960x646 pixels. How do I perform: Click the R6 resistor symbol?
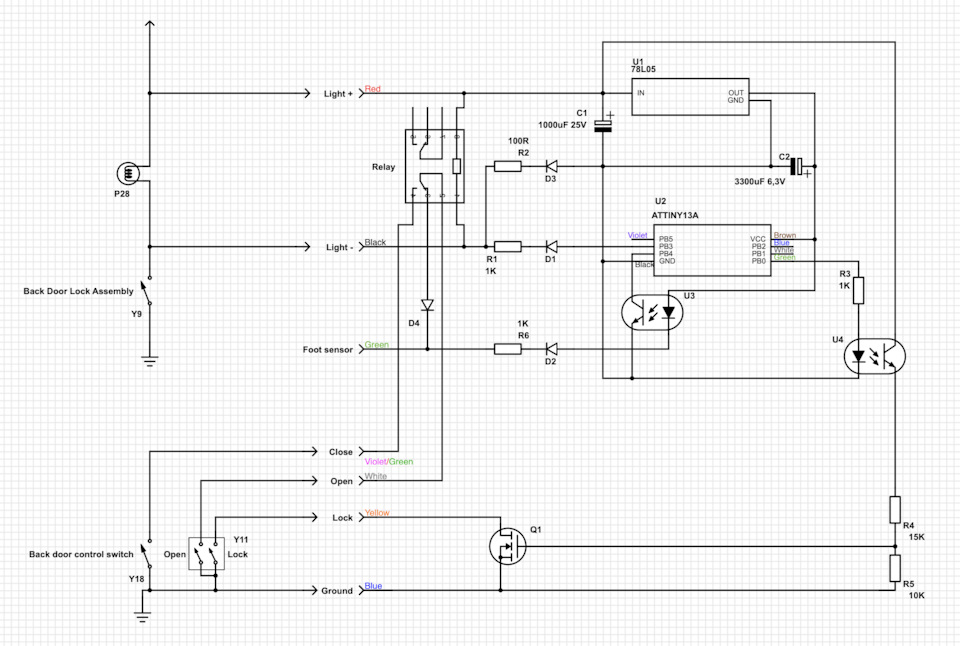point(508,349)
